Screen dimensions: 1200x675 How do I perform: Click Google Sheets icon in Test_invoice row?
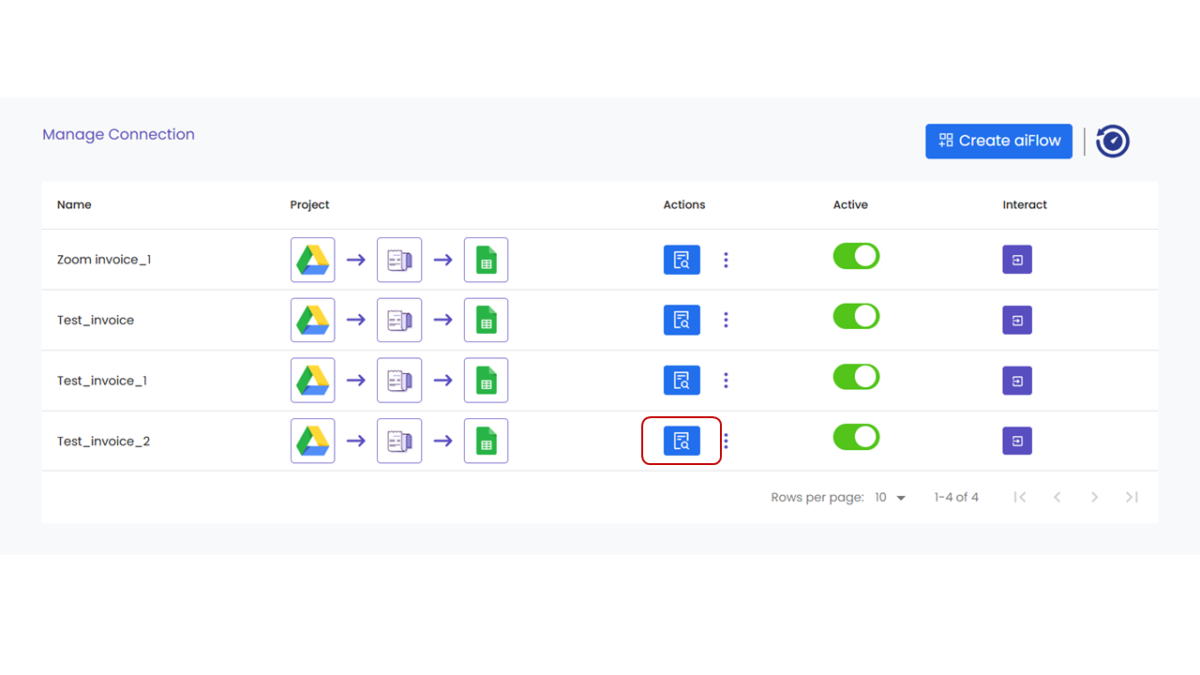486,320
